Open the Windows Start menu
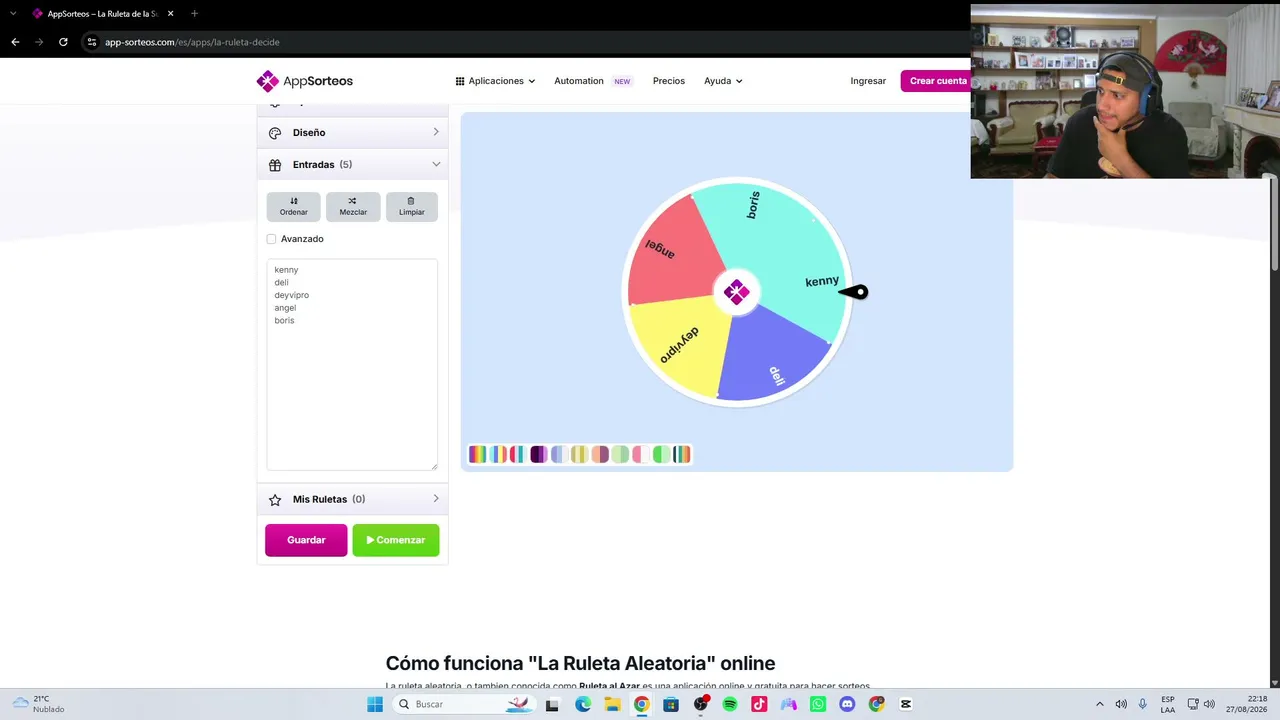 click(375, 704)
